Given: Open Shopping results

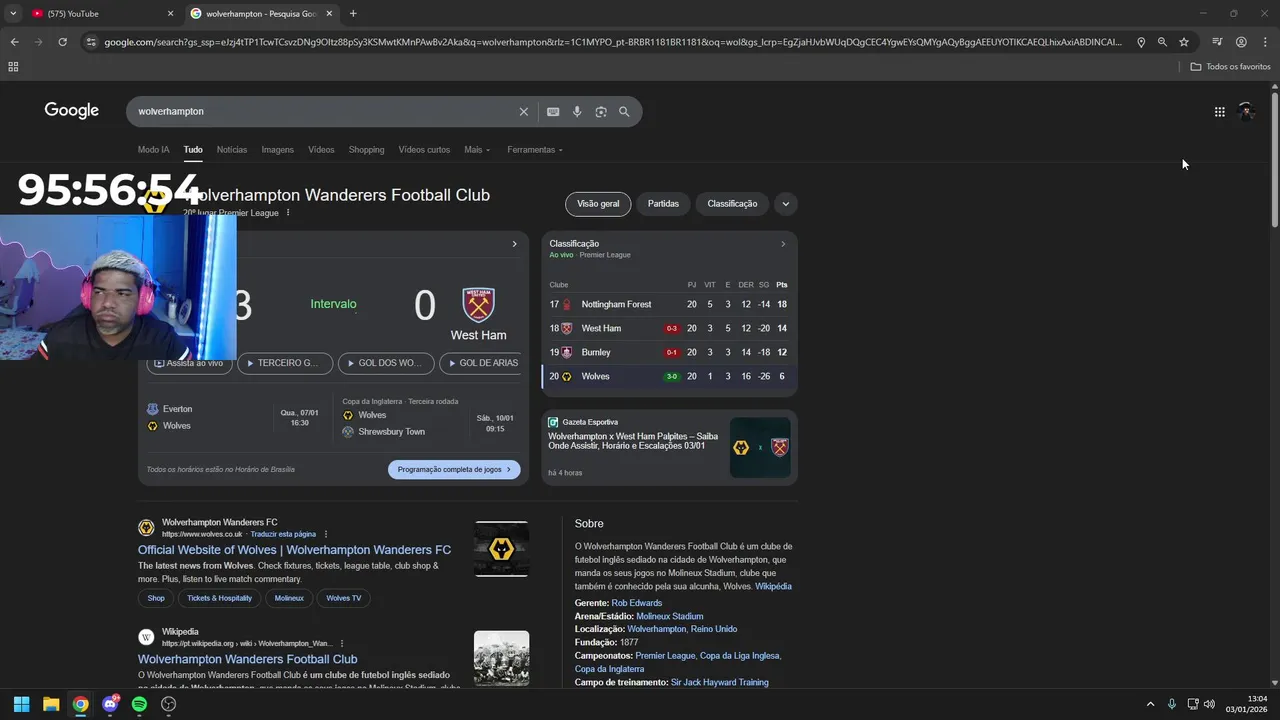Looking at the screenshot, I should click(366, 150).
